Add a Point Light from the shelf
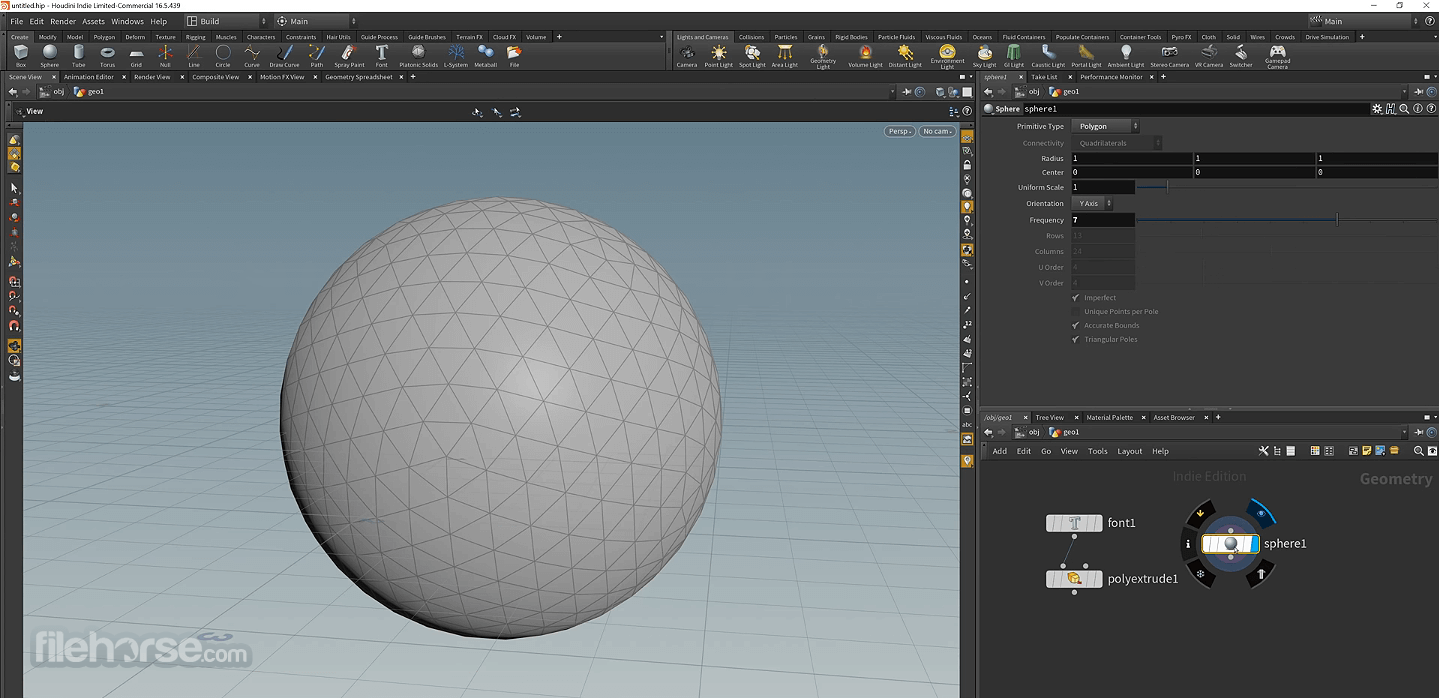The image size is (1439, 698). click(x=718, y=56)
